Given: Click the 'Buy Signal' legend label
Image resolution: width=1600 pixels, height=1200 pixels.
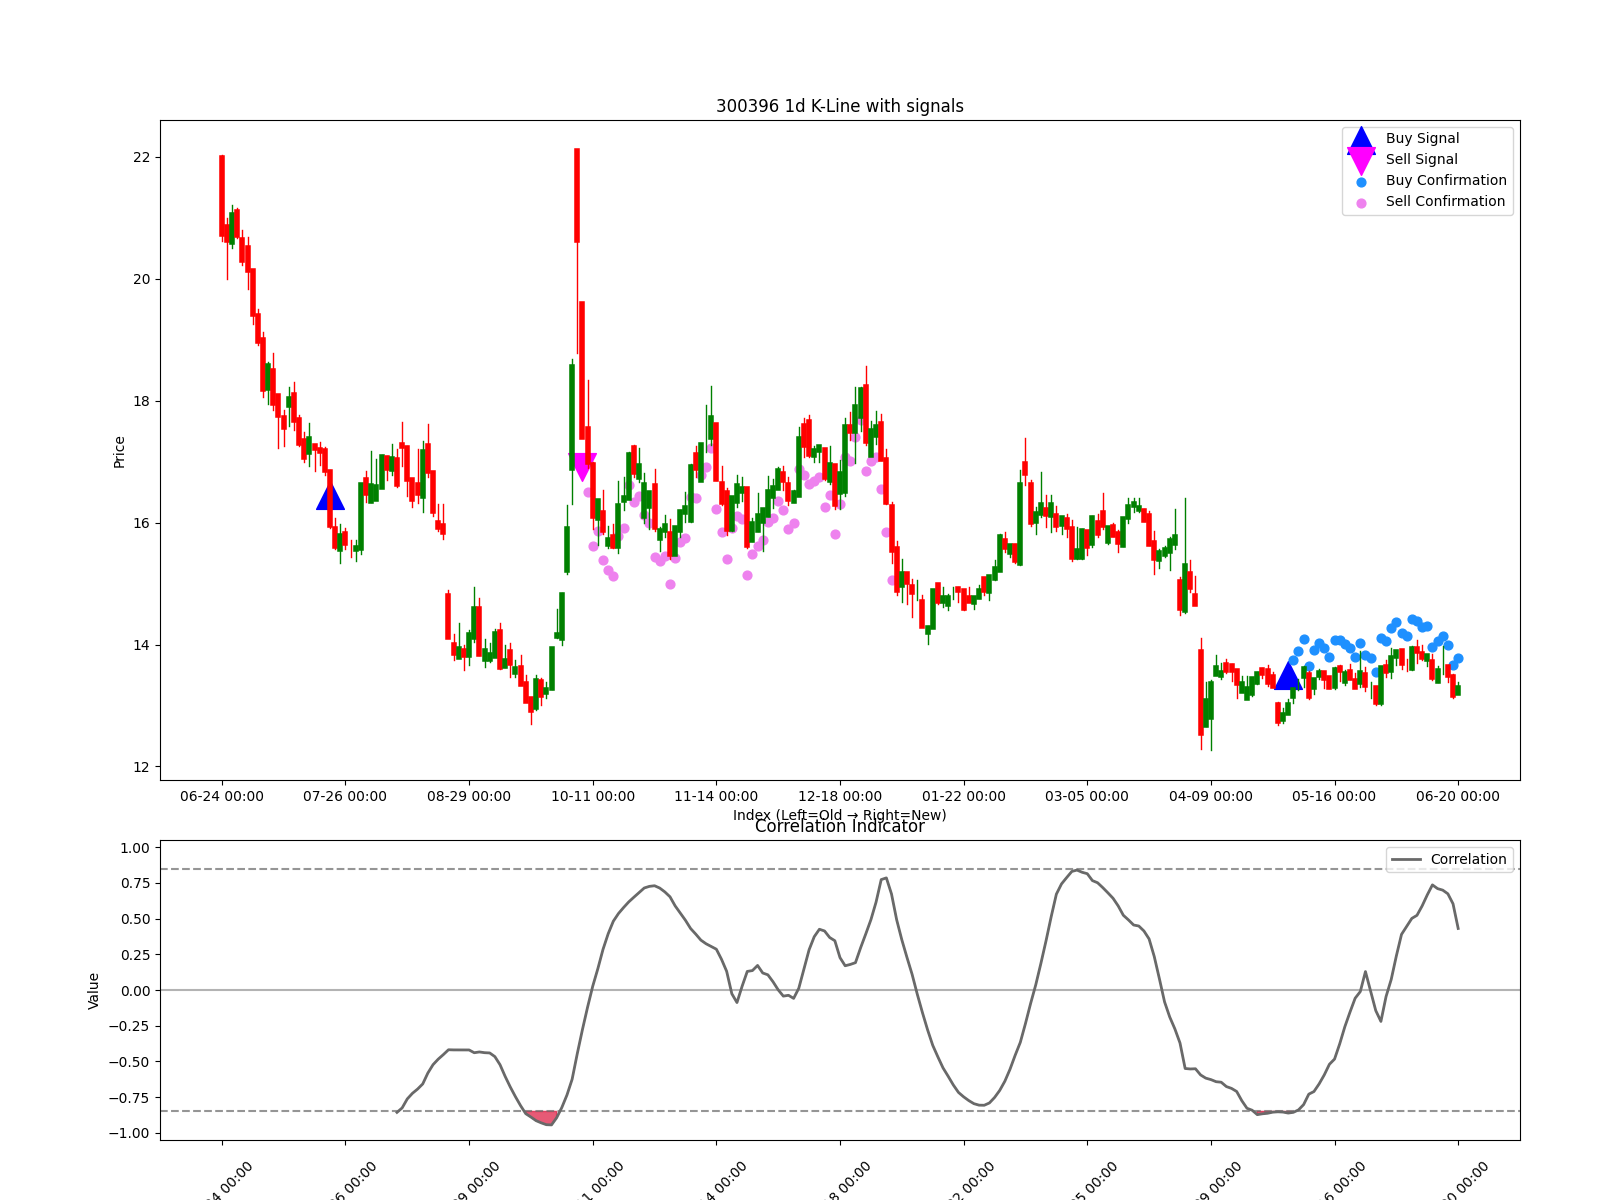Looking at the screenshot, I should [x=1422, y=139].
